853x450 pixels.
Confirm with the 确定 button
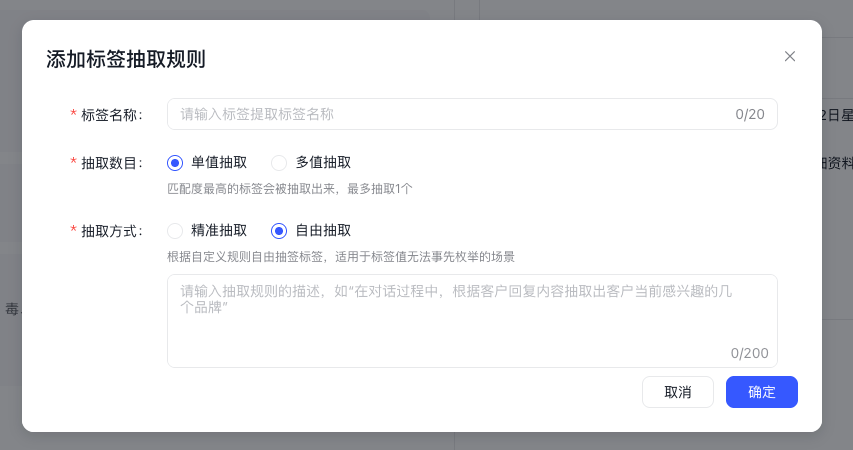click(x=761, y=392)
